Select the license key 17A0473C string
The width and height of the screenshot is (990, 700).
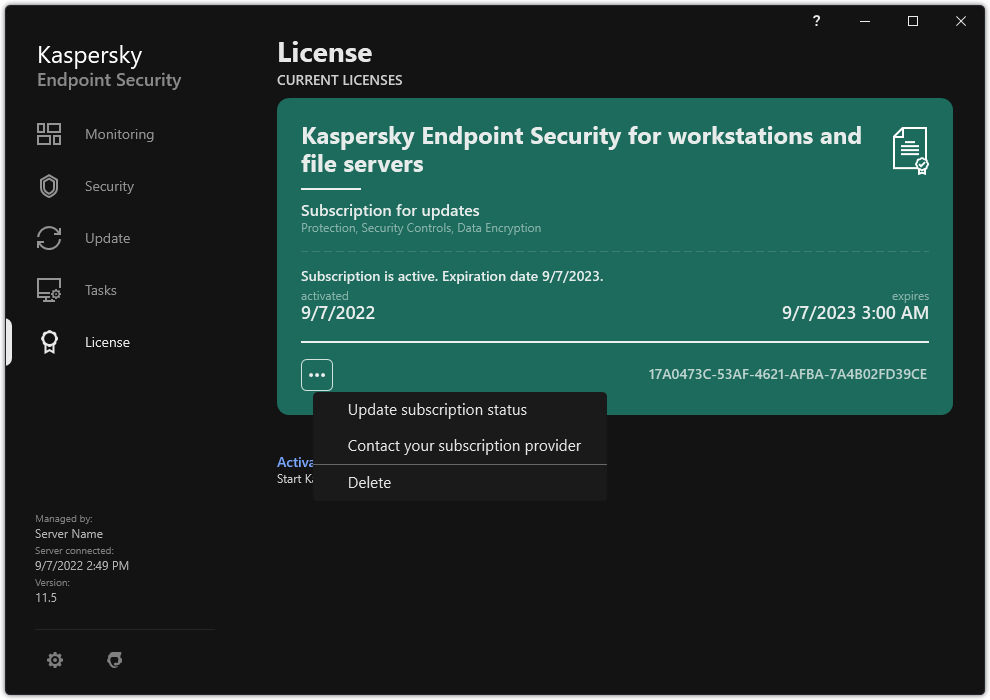[786, 374]
